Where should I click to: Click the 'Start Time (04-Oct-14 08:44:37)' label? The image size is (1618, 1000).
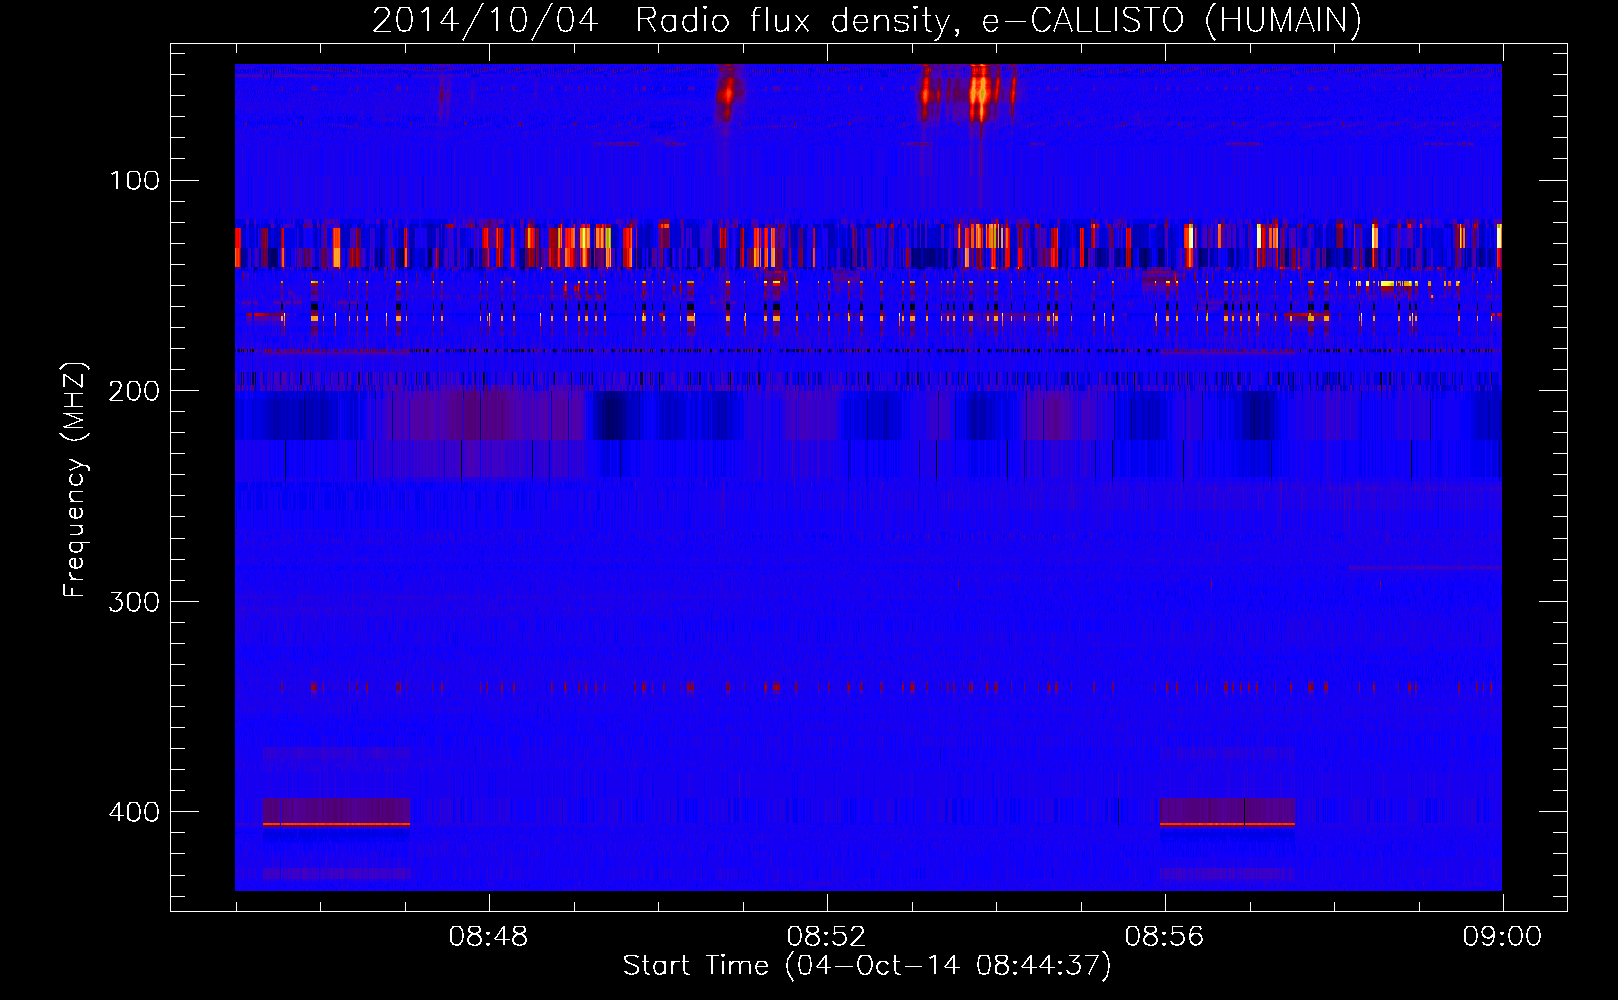click(867, 966)
